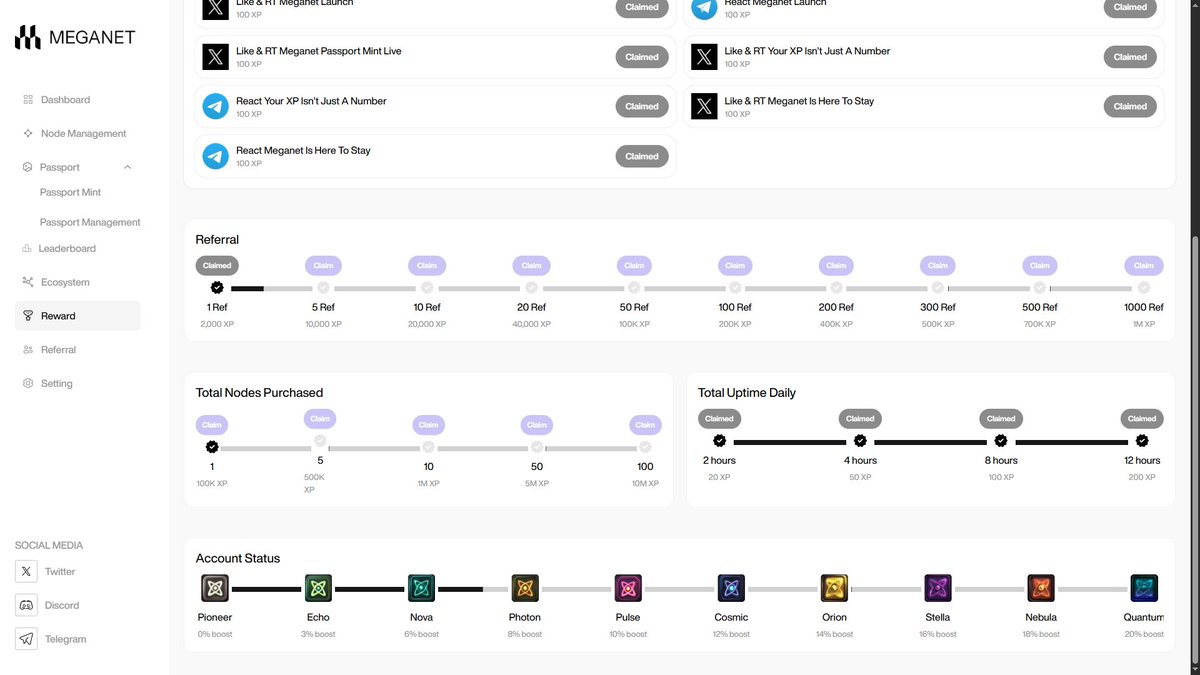Open Node Management page
The height and width of the screenshot is (675, 1200).
pyautogui.click(x=83, y=133)
